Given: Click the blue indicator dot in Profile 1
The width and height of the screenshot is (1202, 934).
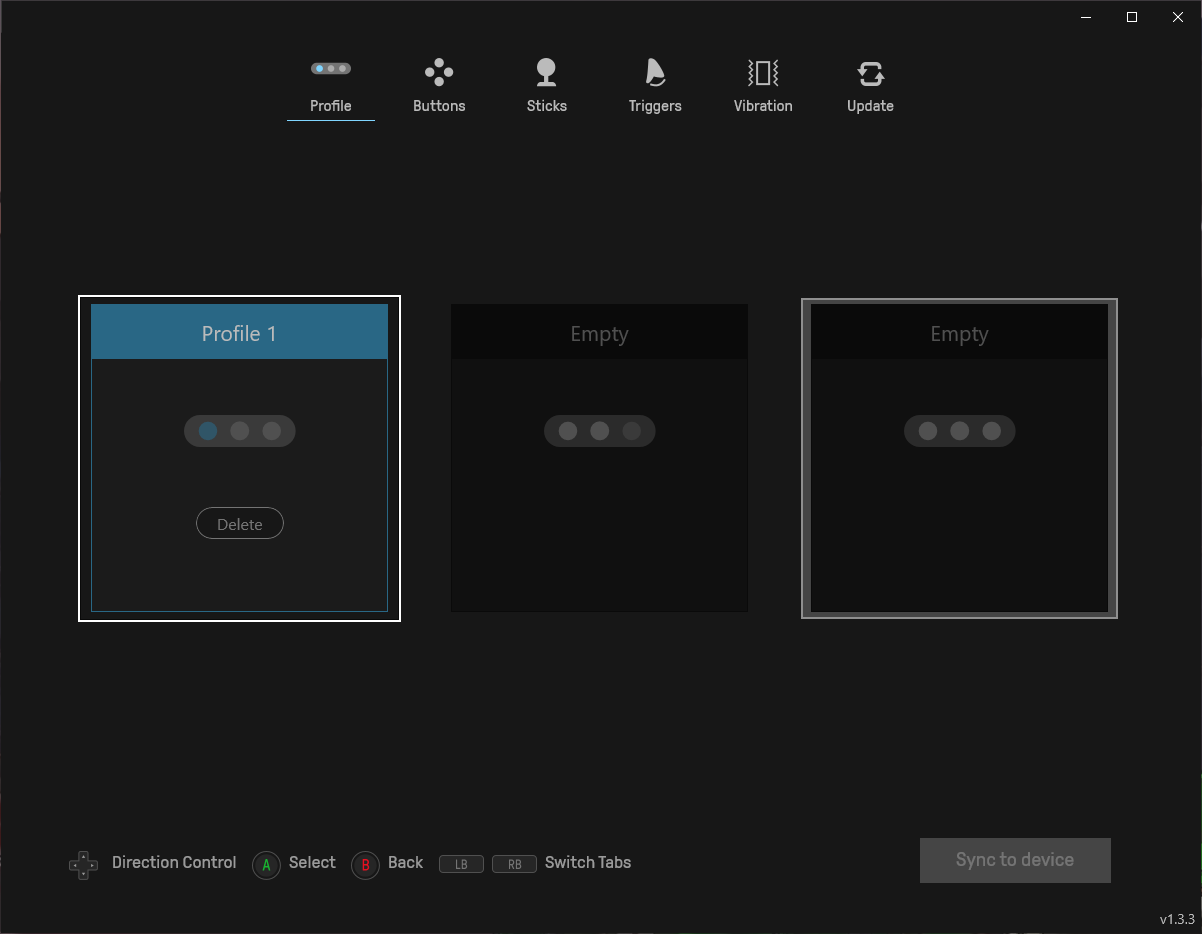Looking at the screenshot, I should [208, 431].
